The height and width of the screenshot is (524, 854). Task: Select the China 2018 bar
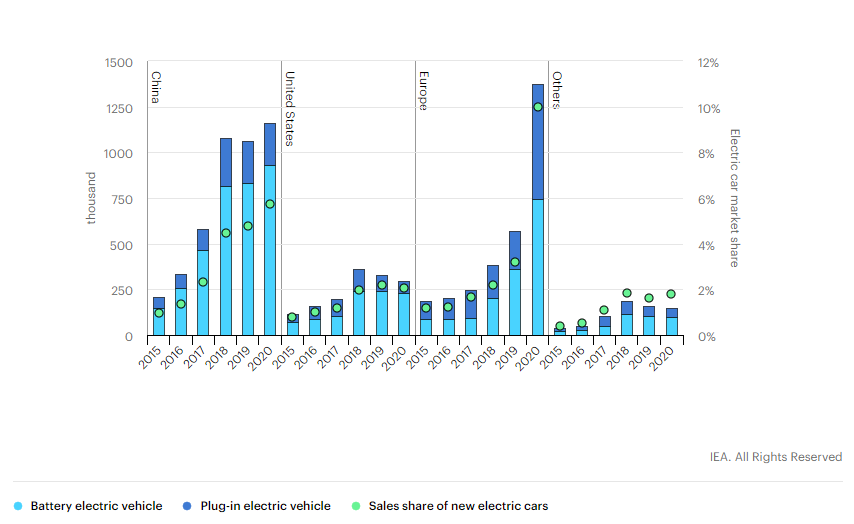pyautogui.click(x=226, y=237)
